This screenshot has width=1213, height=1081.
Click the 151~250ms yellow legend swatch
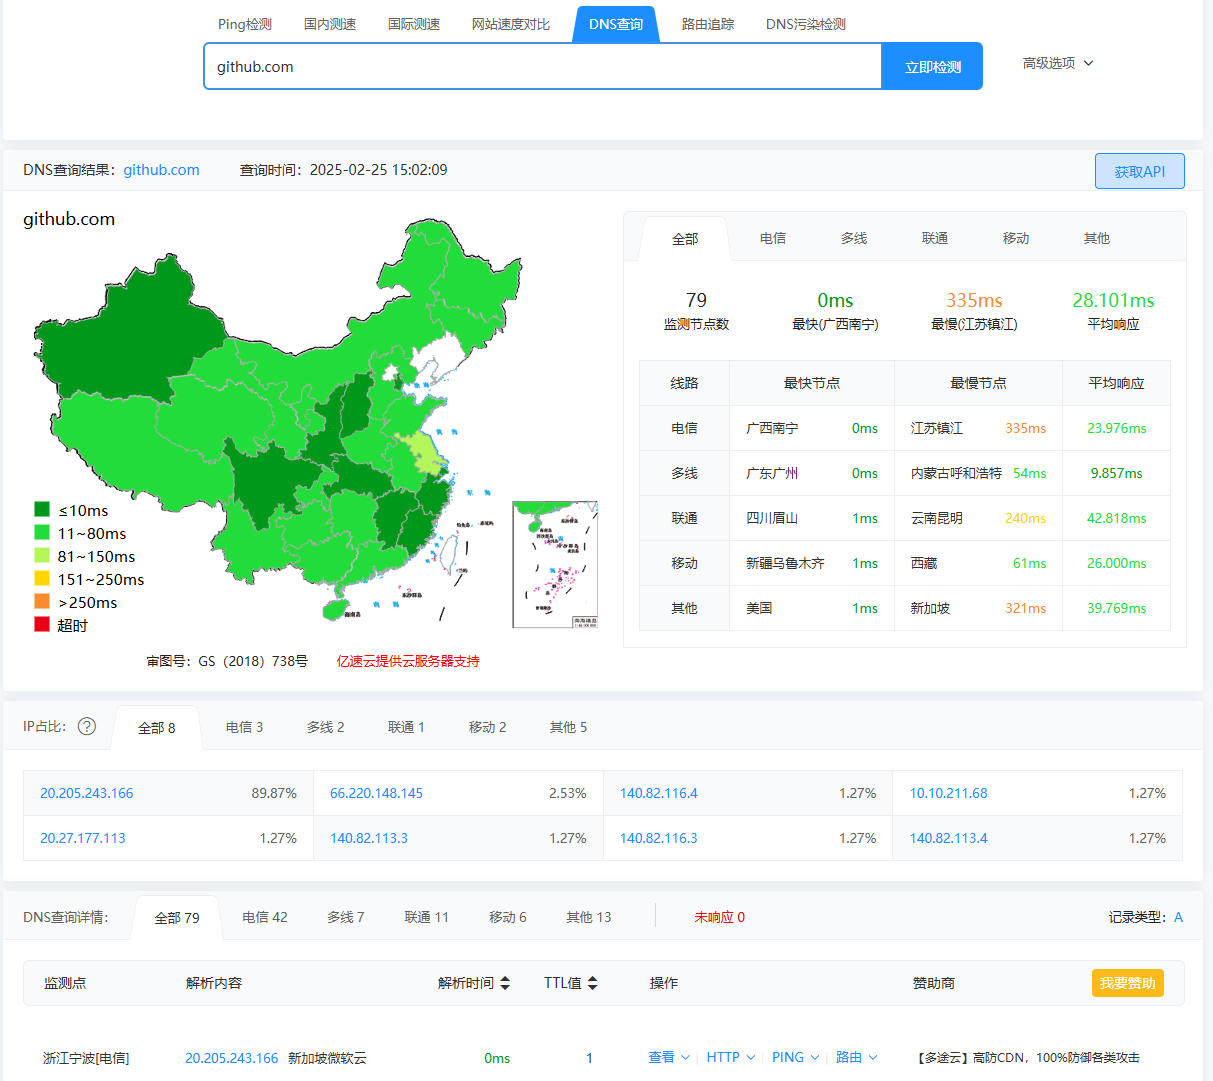(42, 578)
